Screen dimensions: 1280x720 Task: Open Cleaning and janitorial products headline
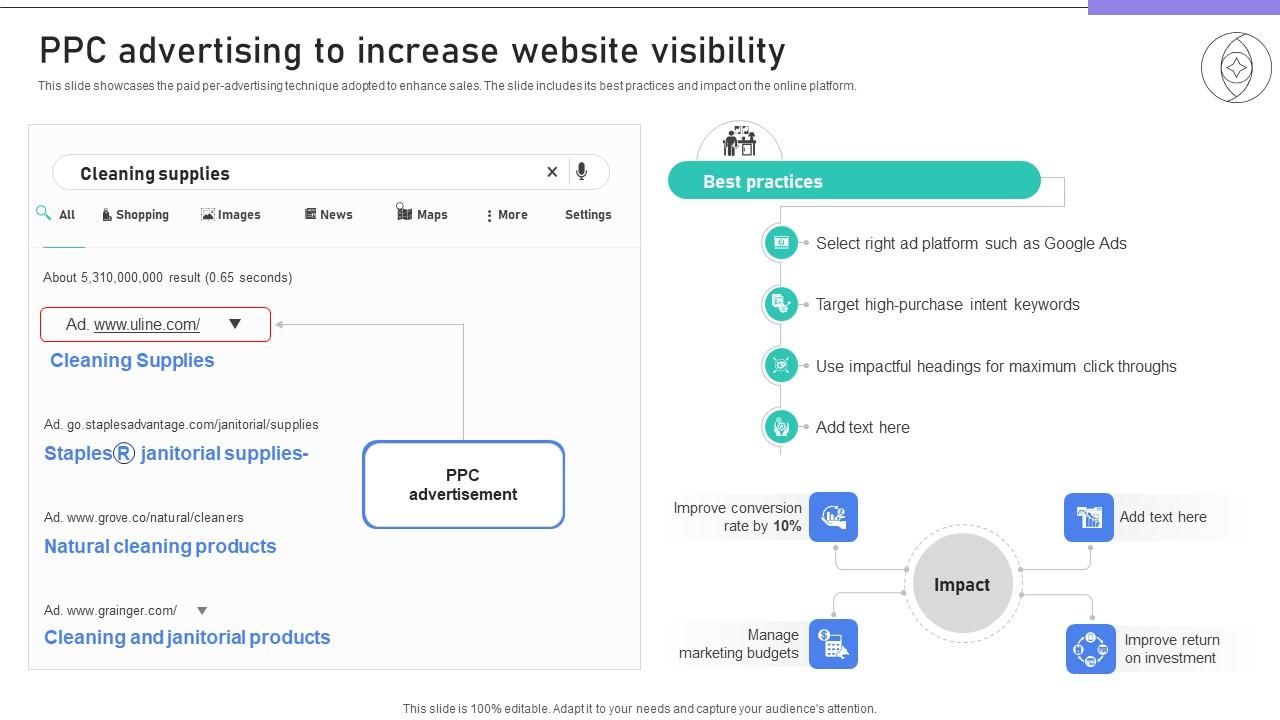[x=187, y=637]
